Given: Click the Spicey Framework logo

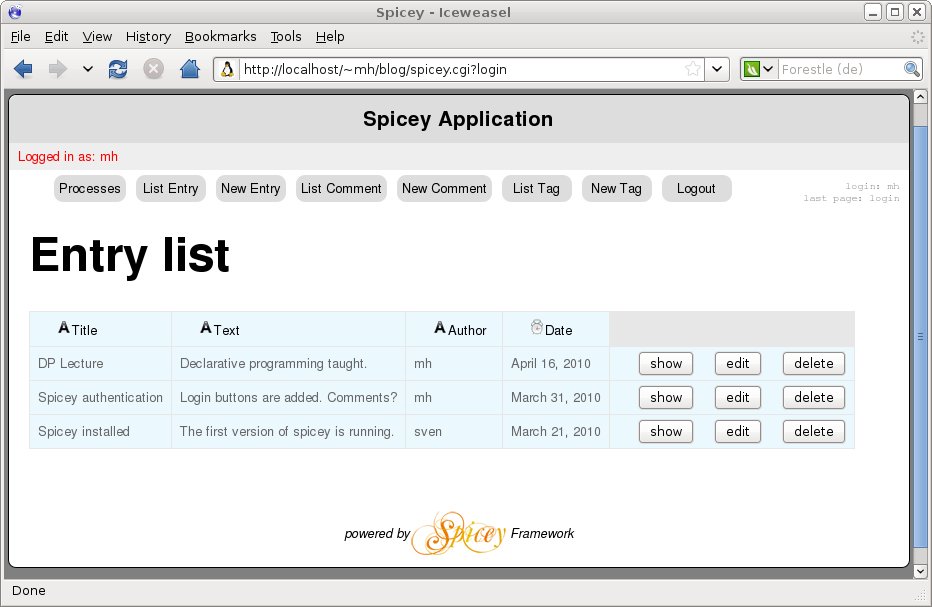Looking at the screenshot, I should pyautogui.click(x=459, y=533).
